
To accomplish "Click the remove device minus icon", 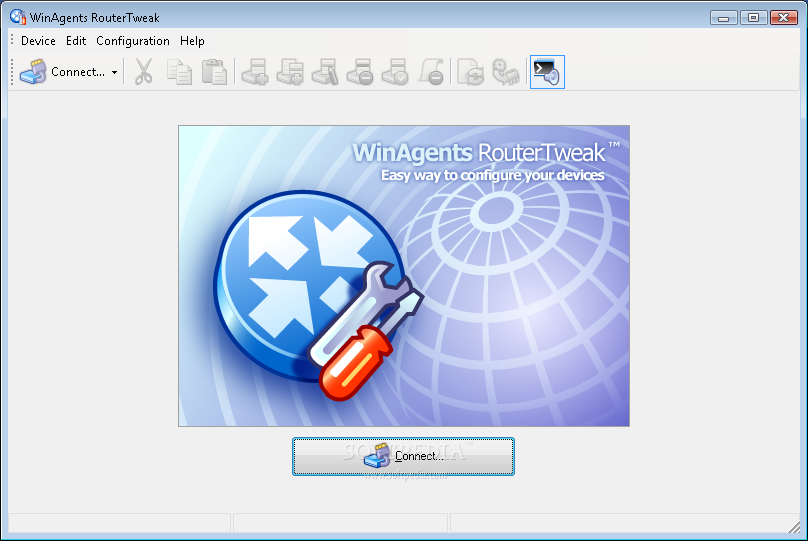I will click(x=360, y=72).
